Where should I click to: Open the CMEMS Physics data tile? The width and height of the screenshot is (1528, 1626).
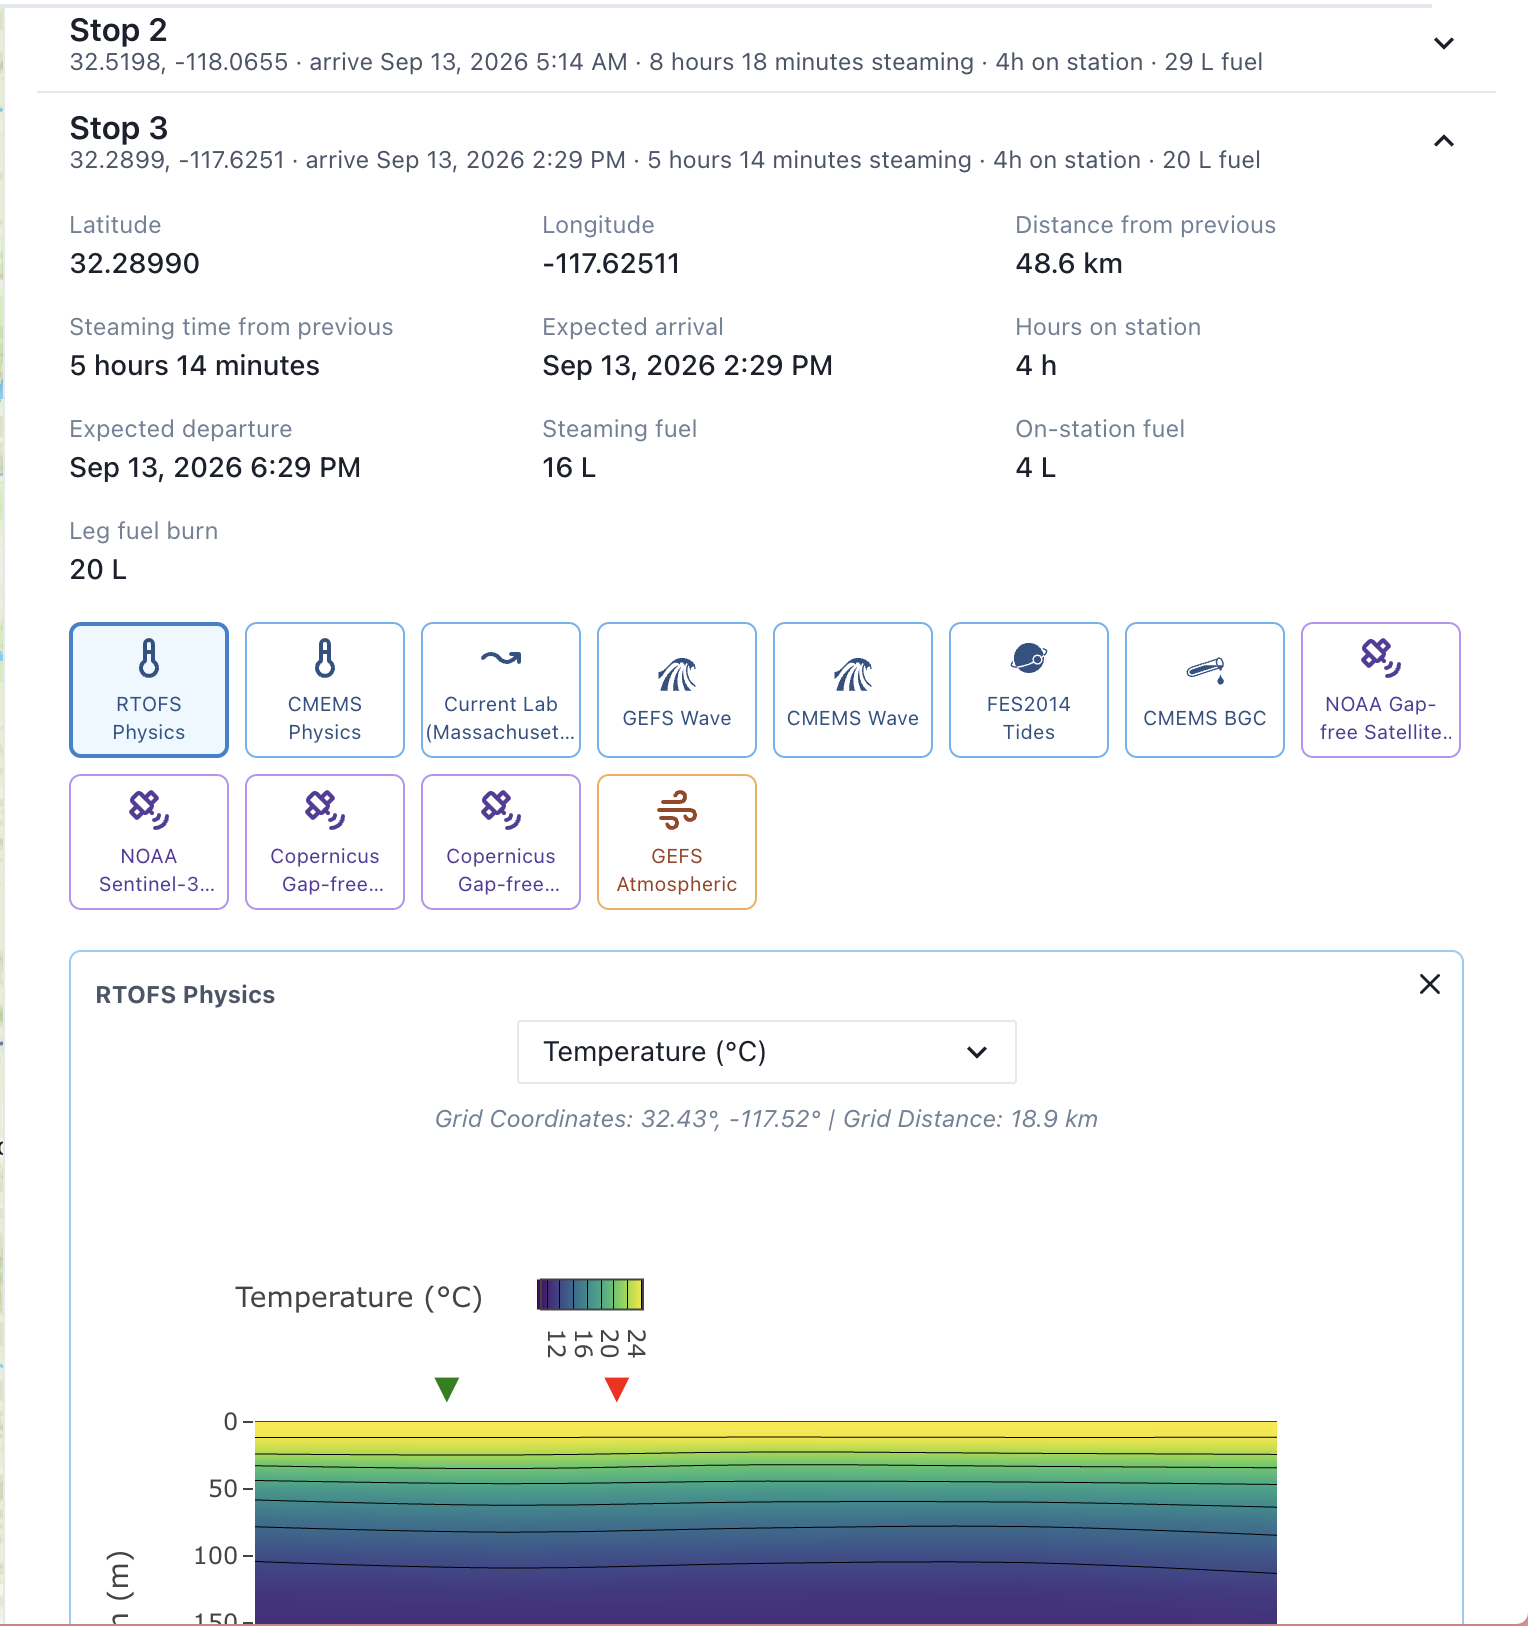point(325,690)
